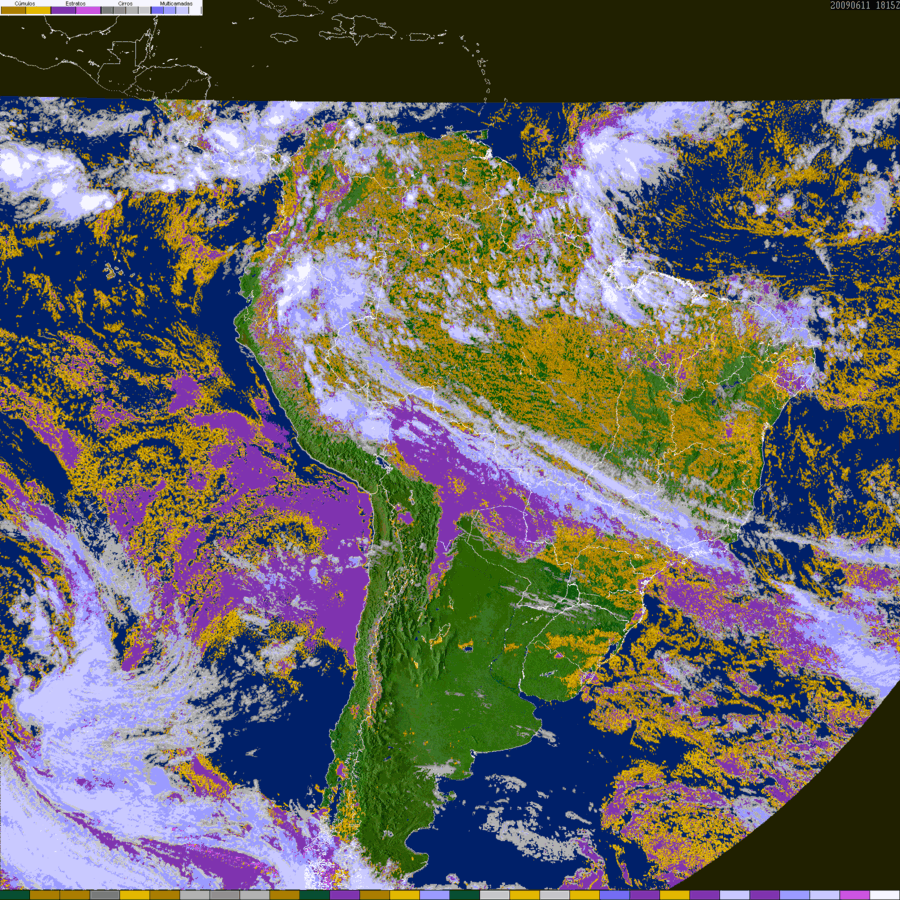Viewport: 900px width, 900px height.
Task: Click the "Cúmulos" legend label
Action: (25, 3)
